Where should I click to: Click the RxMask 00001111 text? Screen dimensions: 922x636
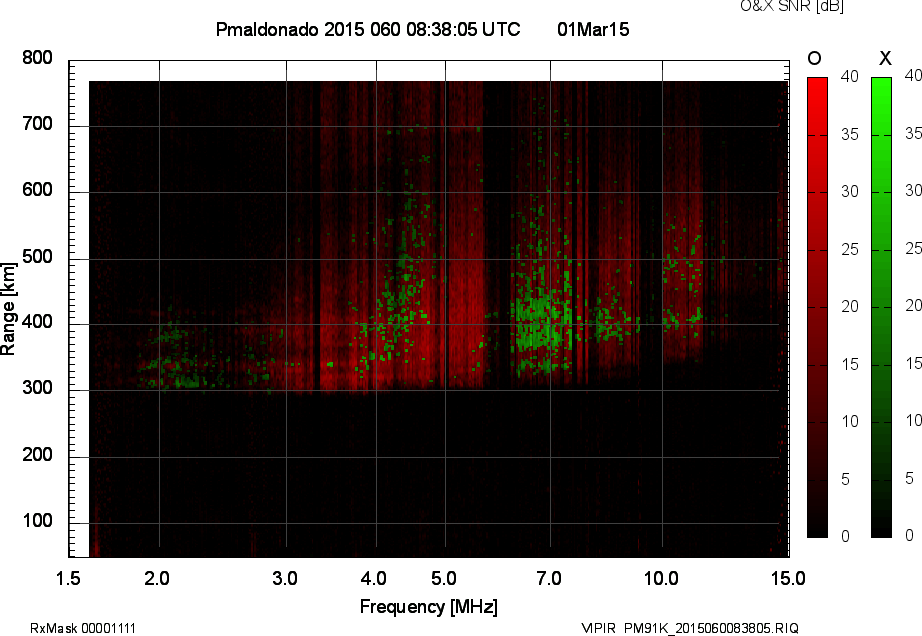(x=83, y=627)
